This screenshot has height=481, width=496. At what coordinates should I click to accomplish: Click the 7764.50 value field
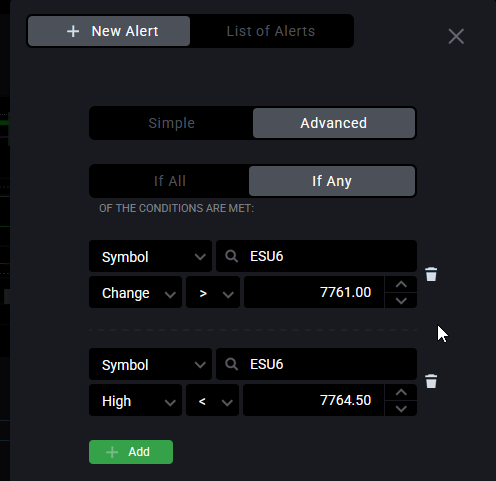[314, 400]
